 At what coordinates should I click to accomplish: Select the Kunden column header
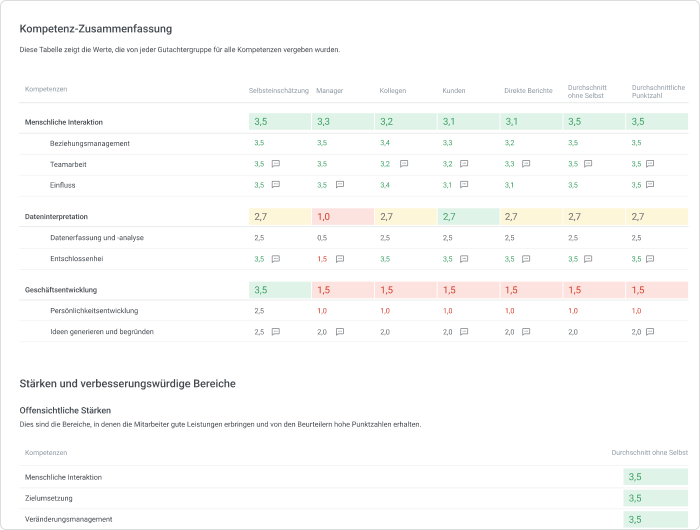point(454,91)
